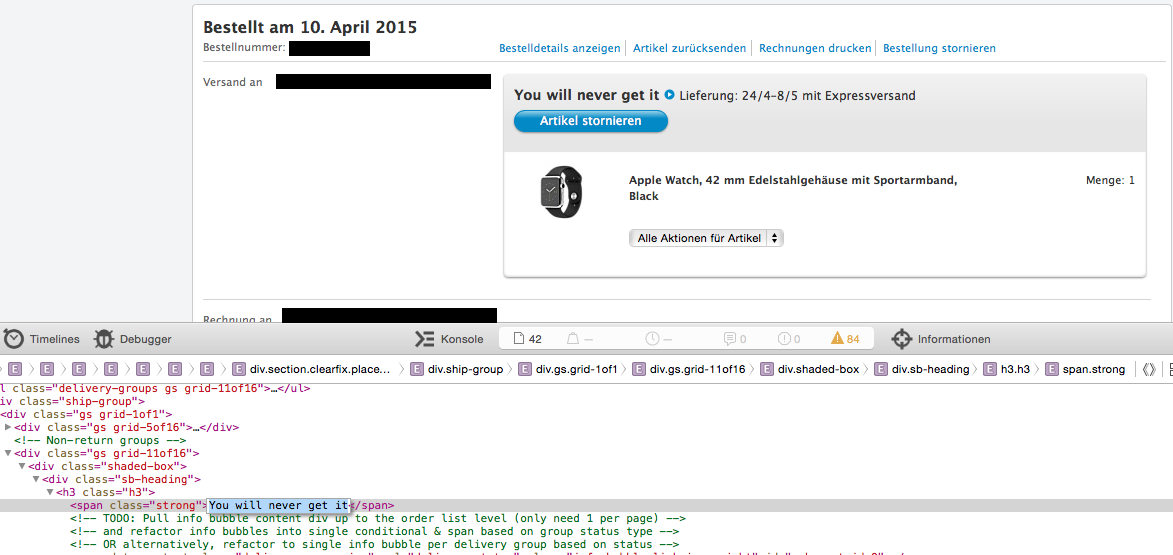Open the 'Alle Aktionen für Artikel' dropdown
The height and width of the screenshot is (555, 1173).
point(706,238)
